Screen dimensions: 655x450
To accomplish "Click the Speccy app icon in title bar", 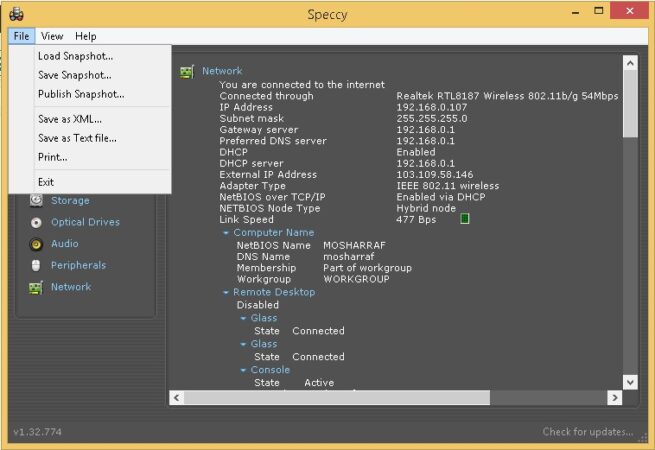I will pyautogui.click(x=16, y=14).
